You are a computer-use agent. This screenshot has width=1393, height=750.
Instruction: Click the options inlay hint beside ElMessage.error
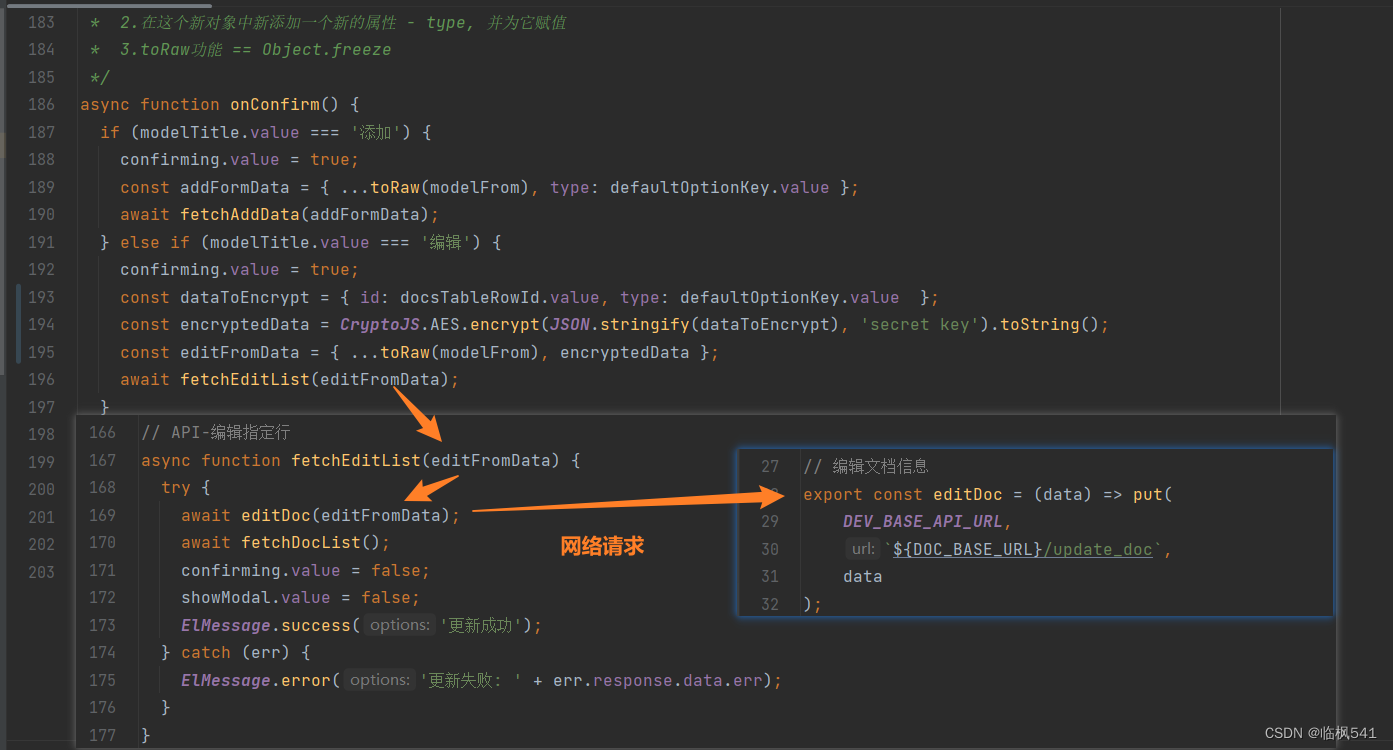[378, 679]
